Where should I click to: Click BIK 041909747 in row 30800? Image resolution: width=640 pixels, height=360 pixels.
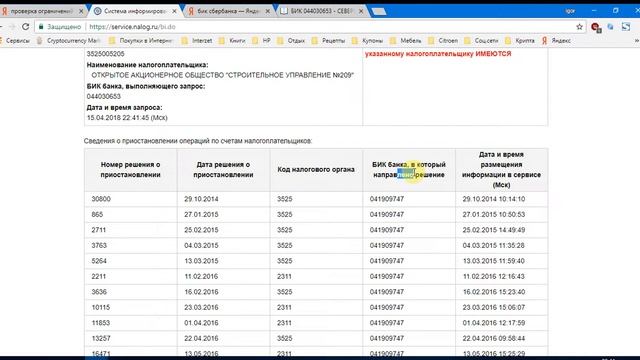coord(387,199)
